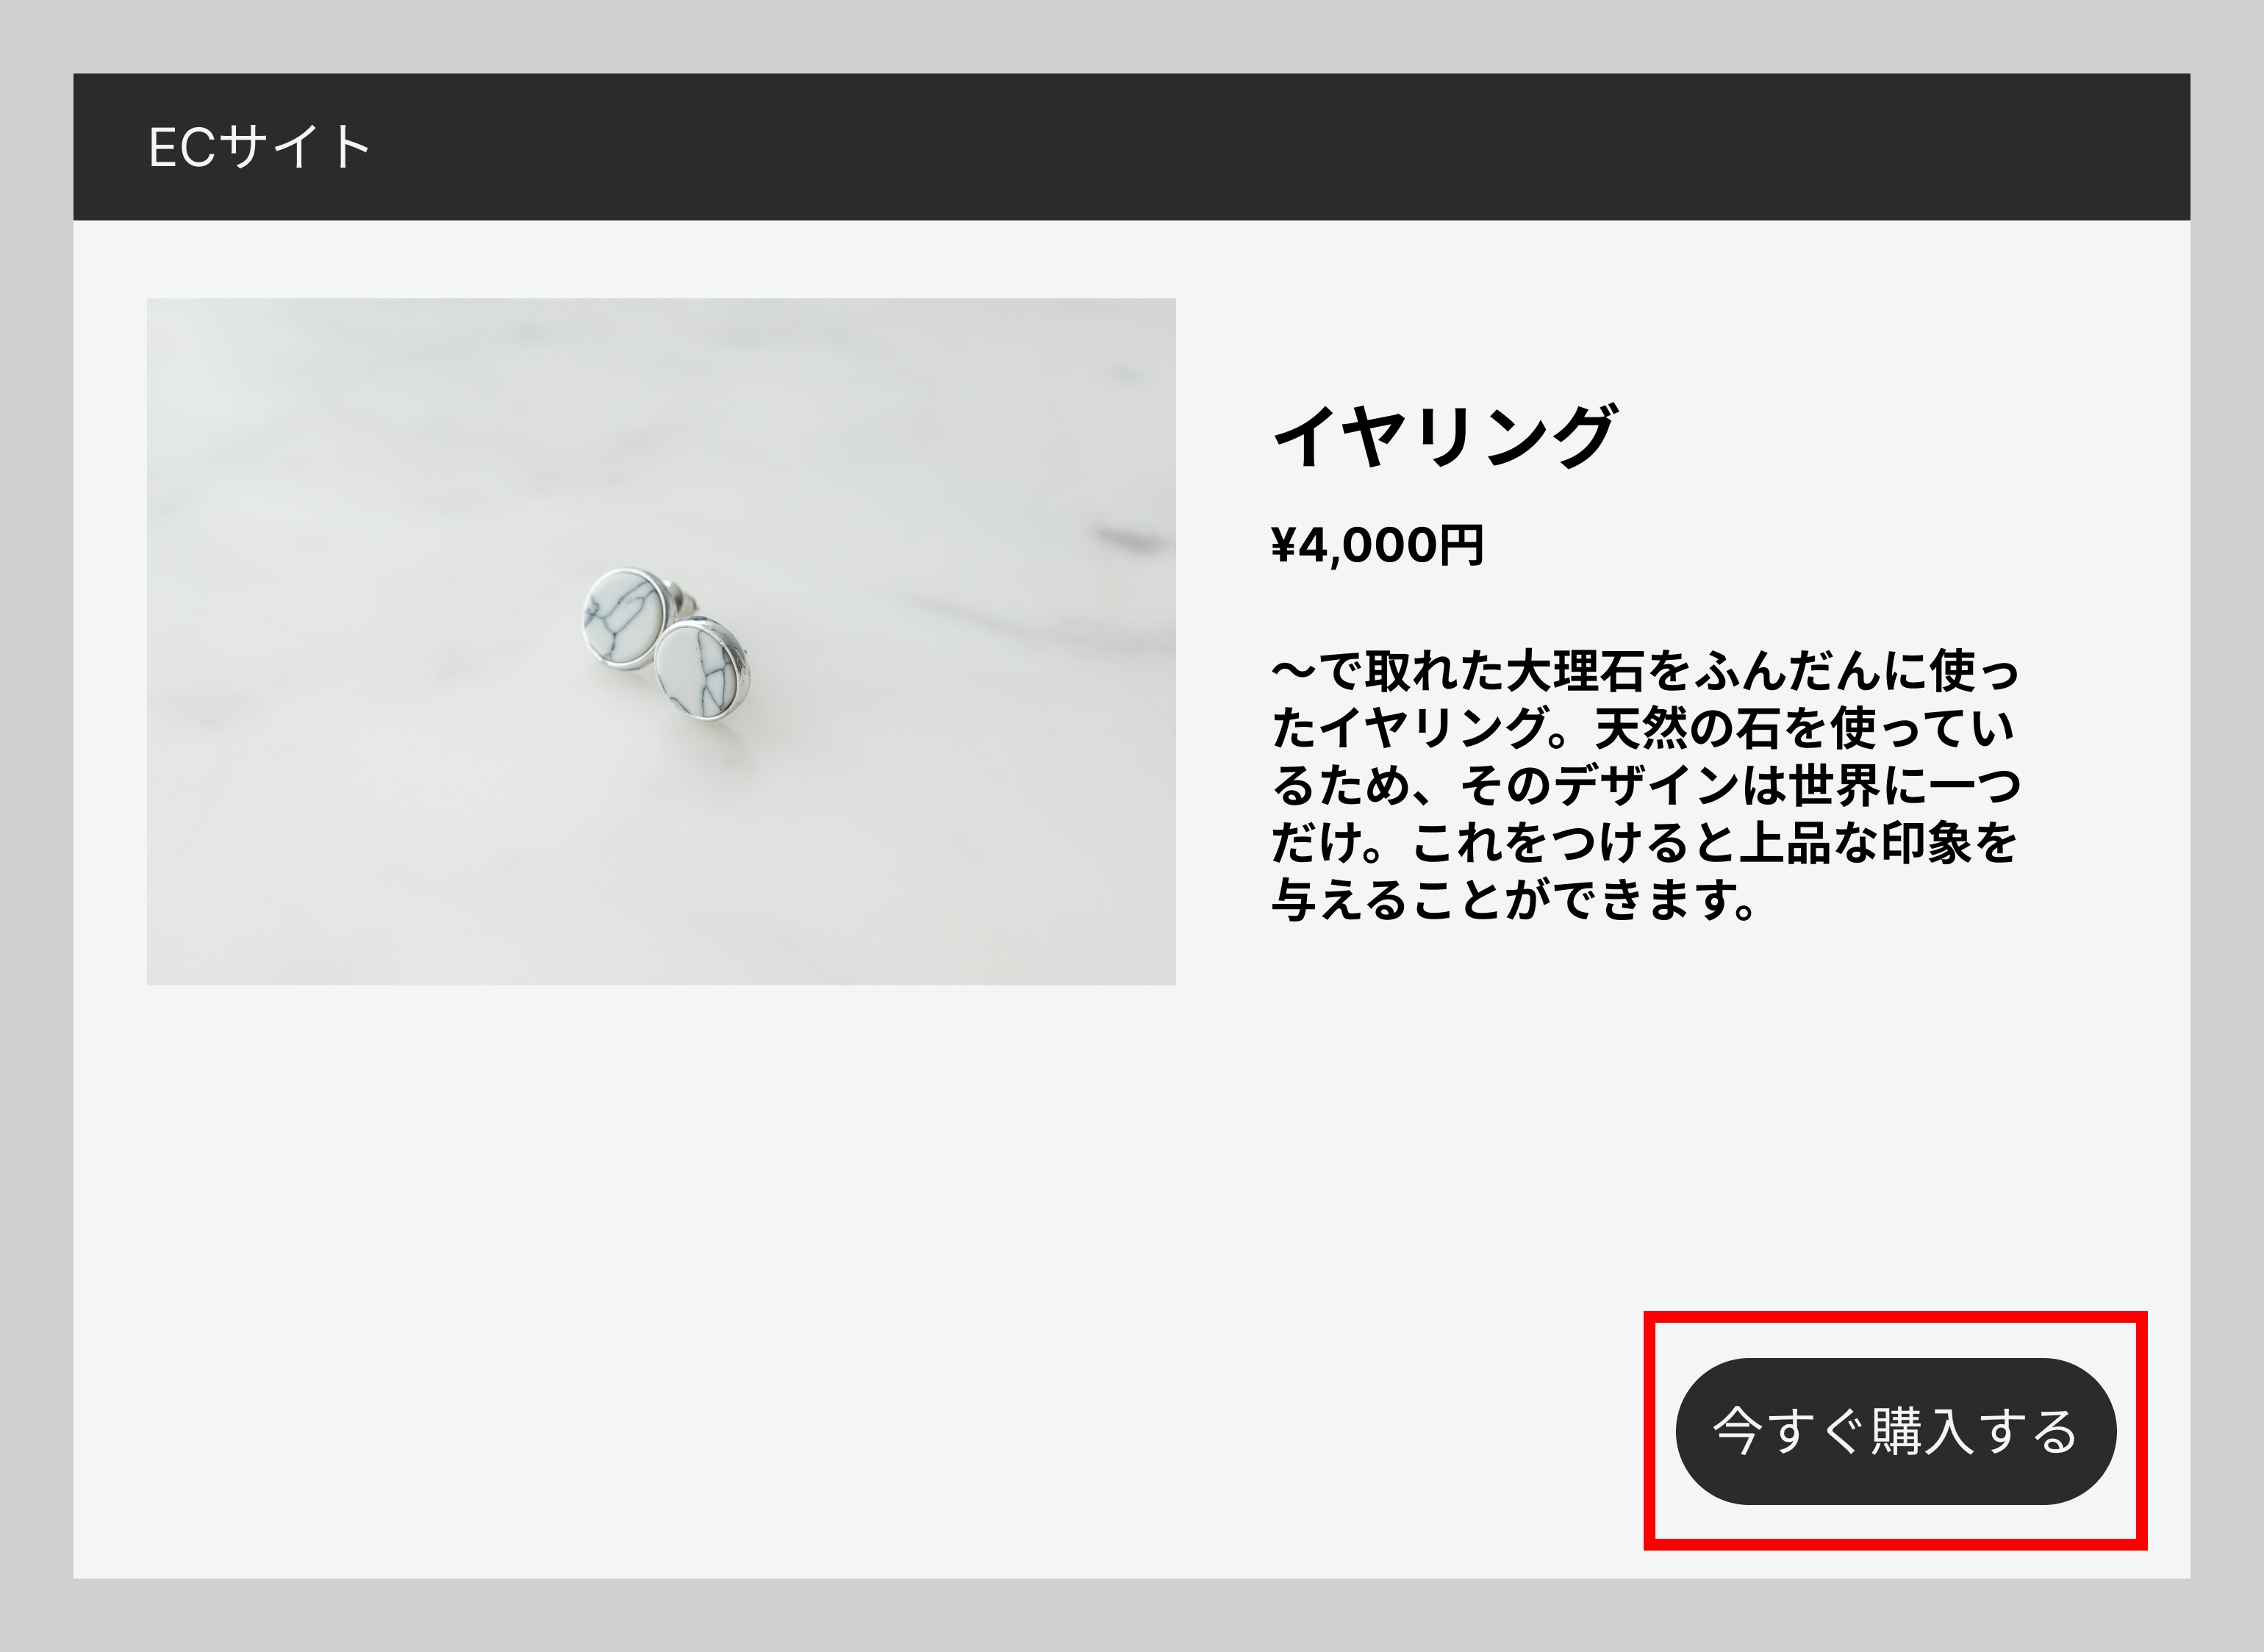
Task: Click the text 天然の石を使ってい in description
Action: tap(1804, 727)
